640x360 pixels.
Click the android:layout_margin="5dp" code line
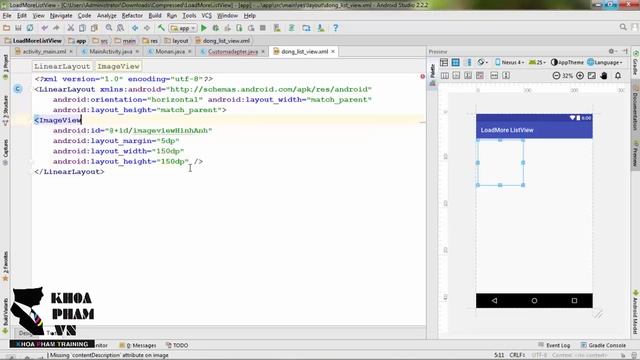point(116,141)
